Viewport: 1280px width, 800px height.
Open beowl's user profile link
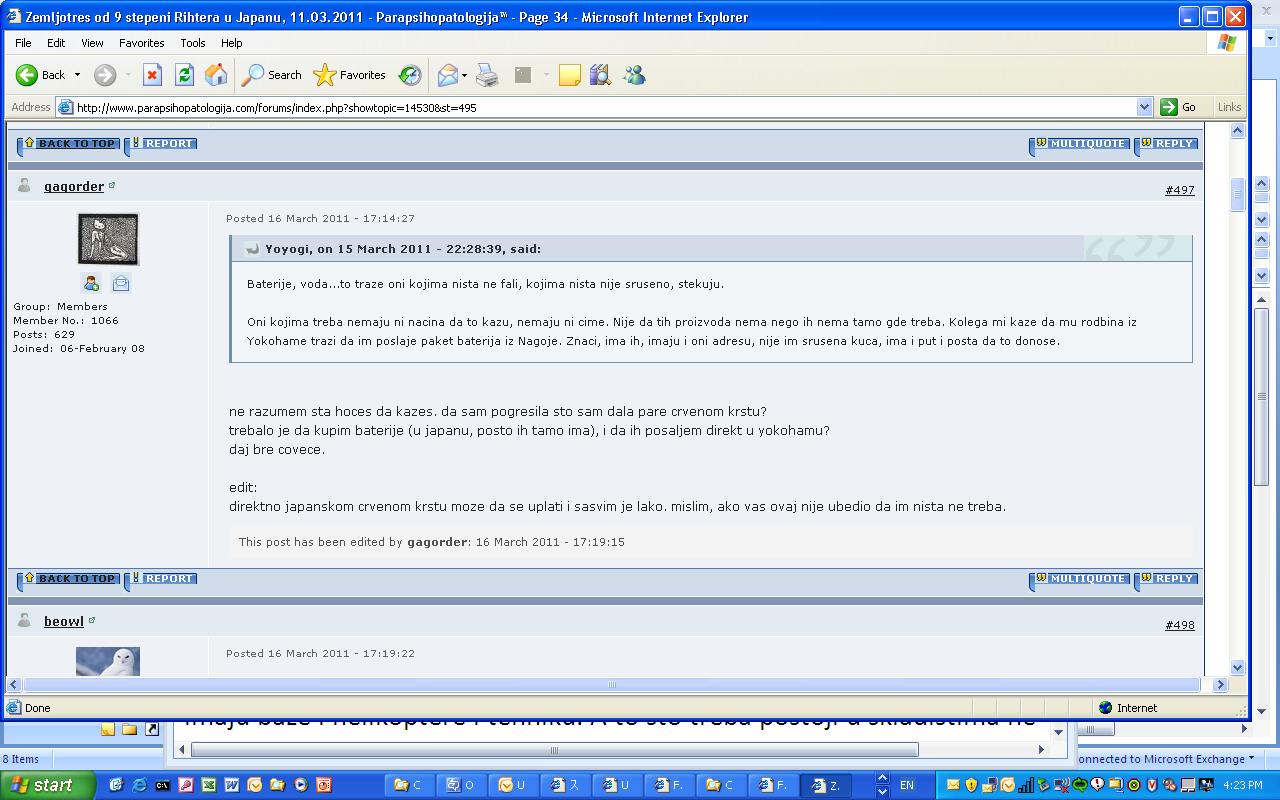coord(64,621)
